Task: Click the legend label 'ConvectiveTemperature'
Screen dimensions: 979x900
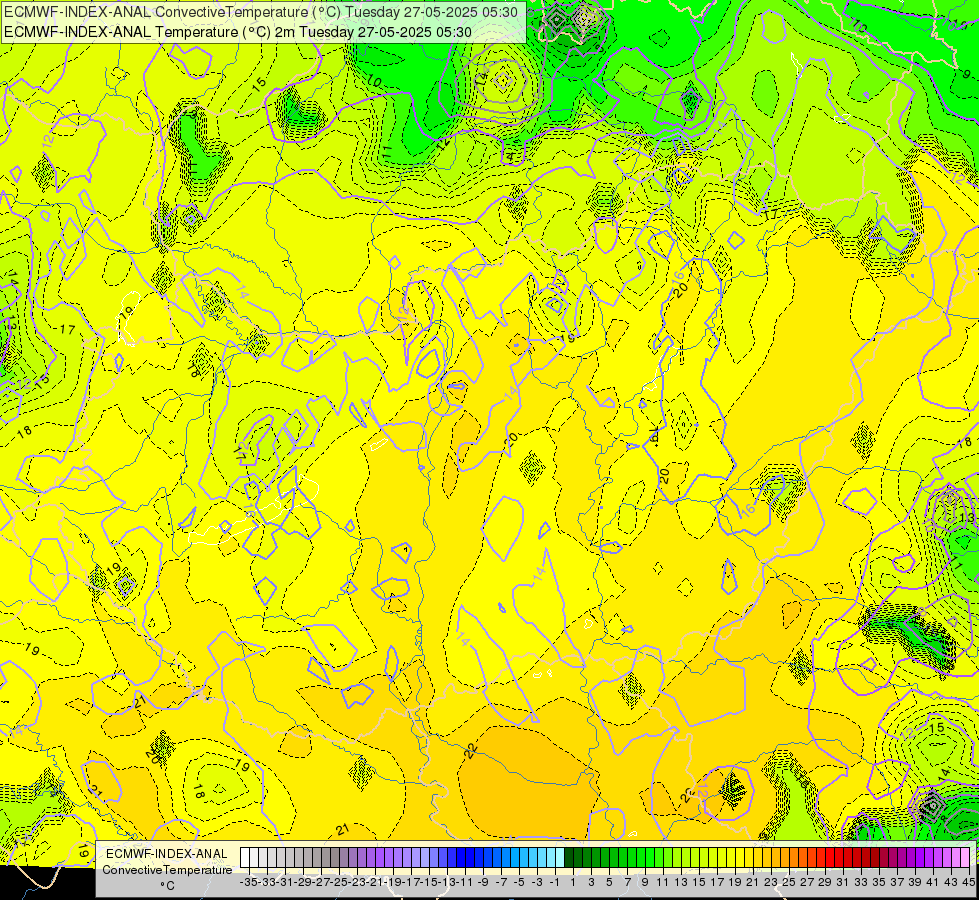Action: click(x=167, y=870)
